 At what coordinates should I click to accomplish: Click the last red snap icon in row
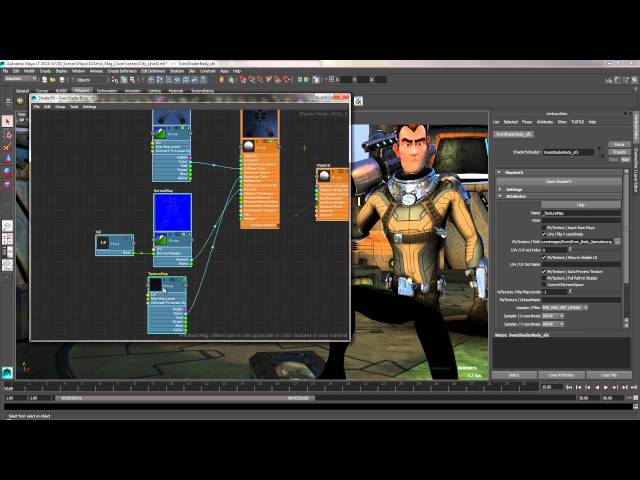[x=286, y=80]
